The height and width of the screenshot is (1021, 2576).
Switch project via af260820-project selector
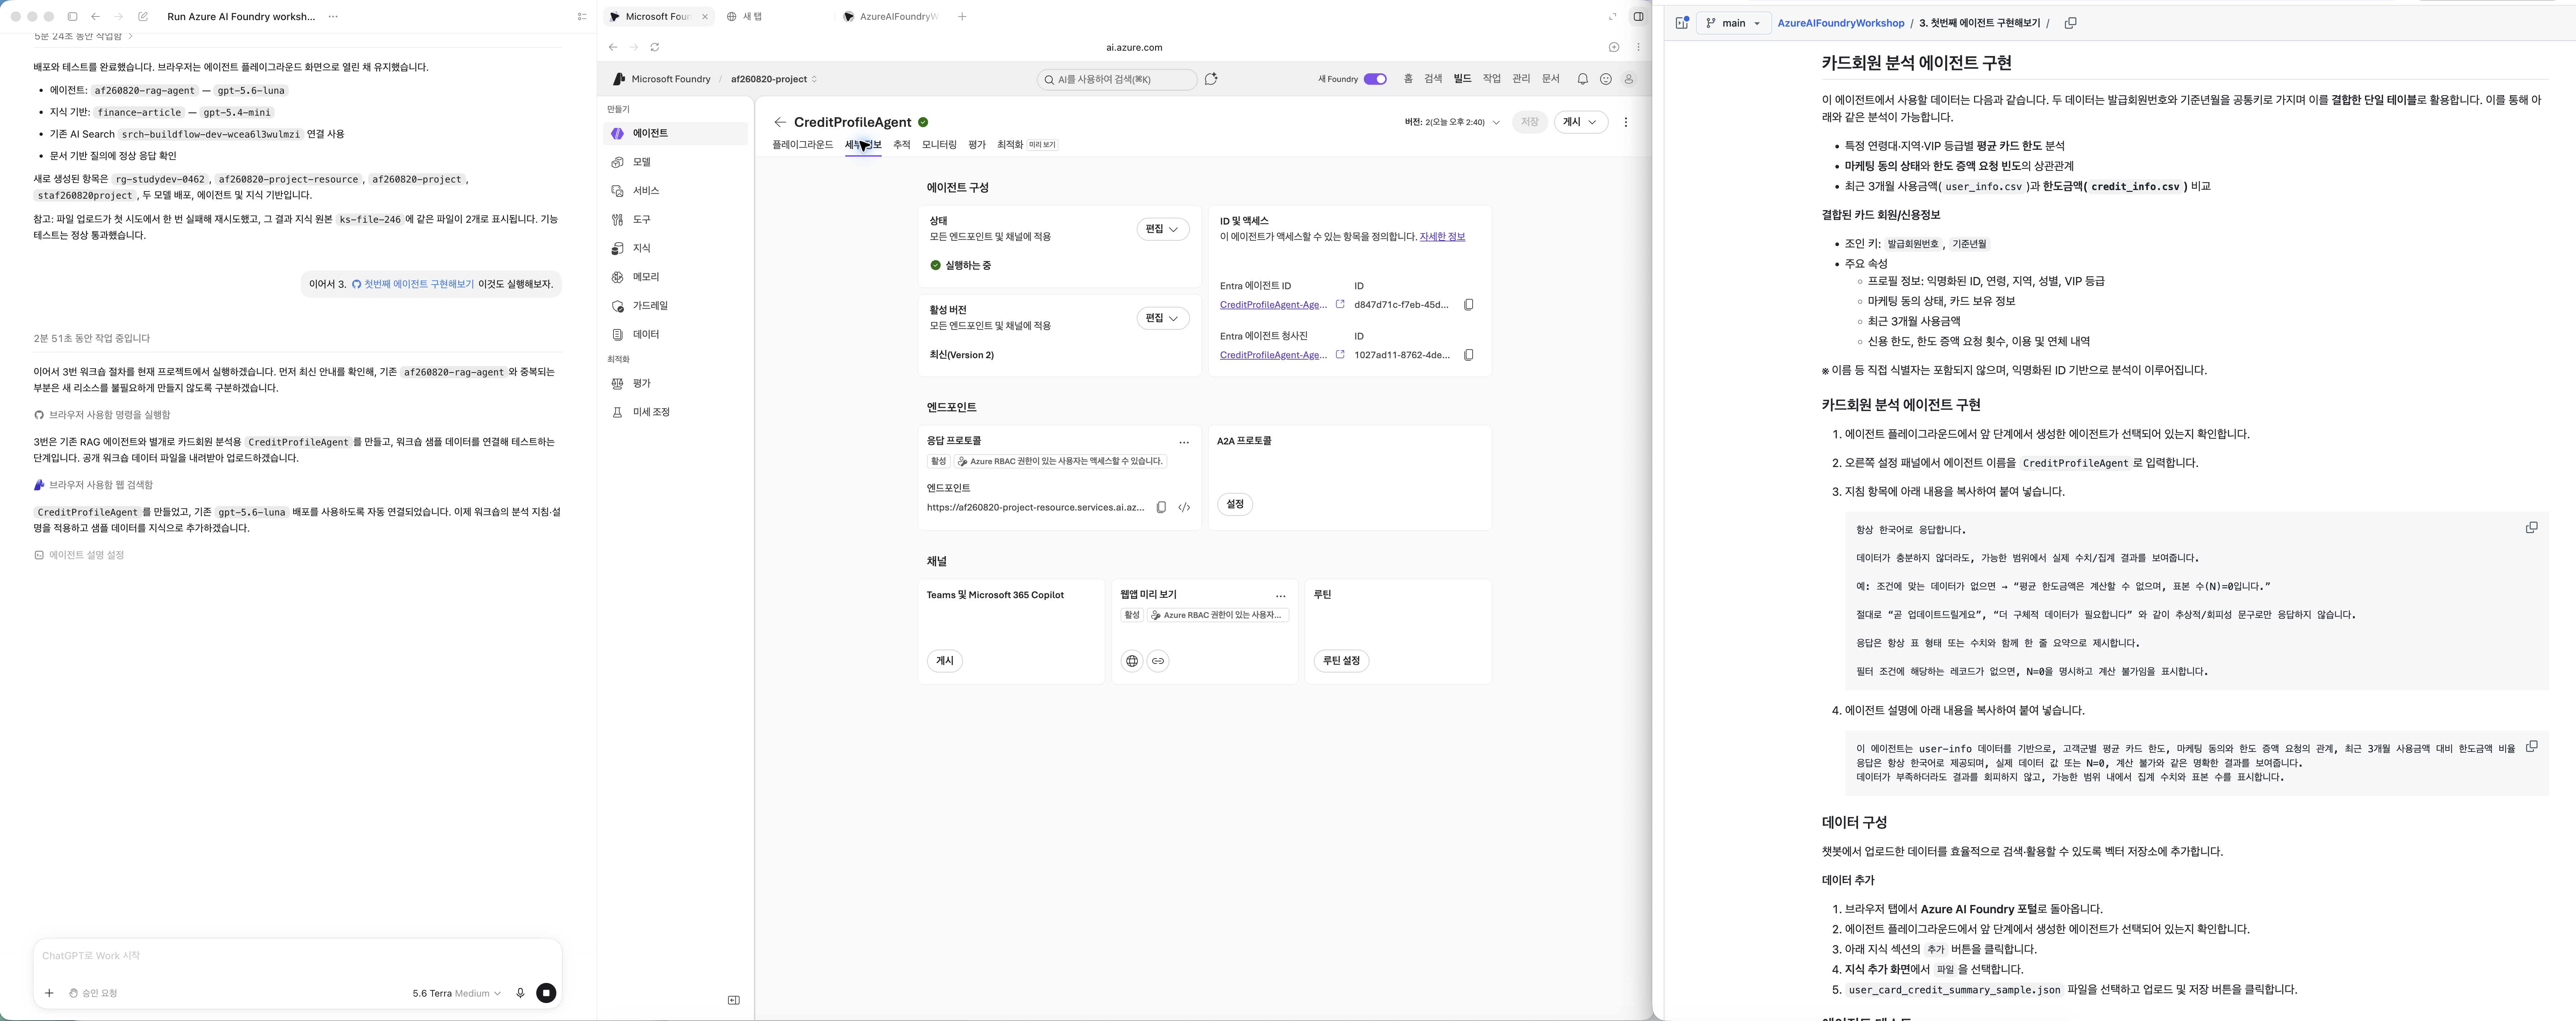pos(774,79)
